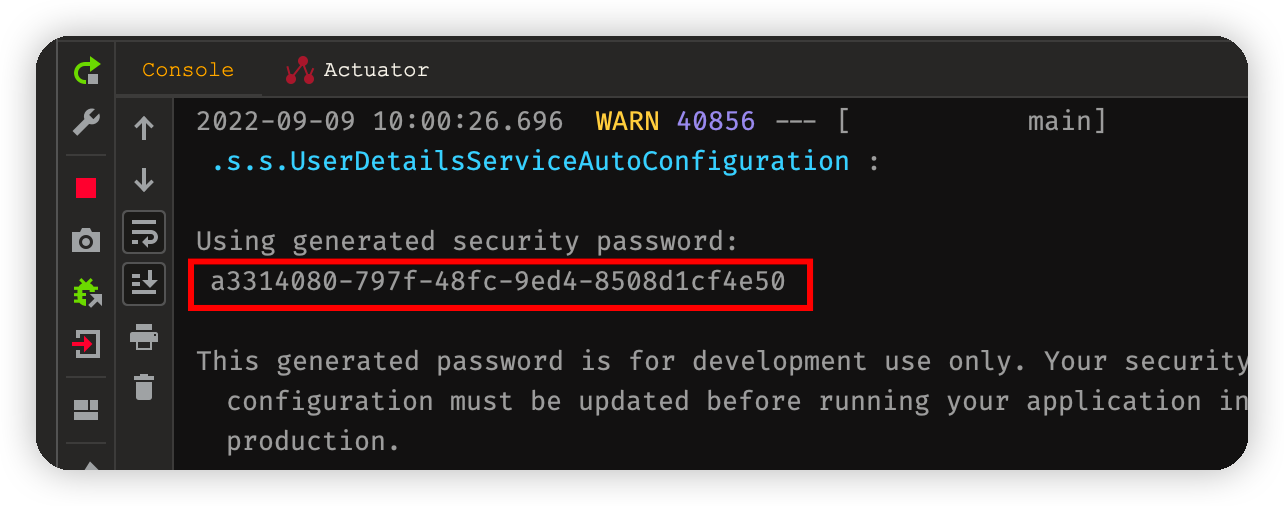Click the WARN log level label
1284x506 pixels.
point(627,122)
